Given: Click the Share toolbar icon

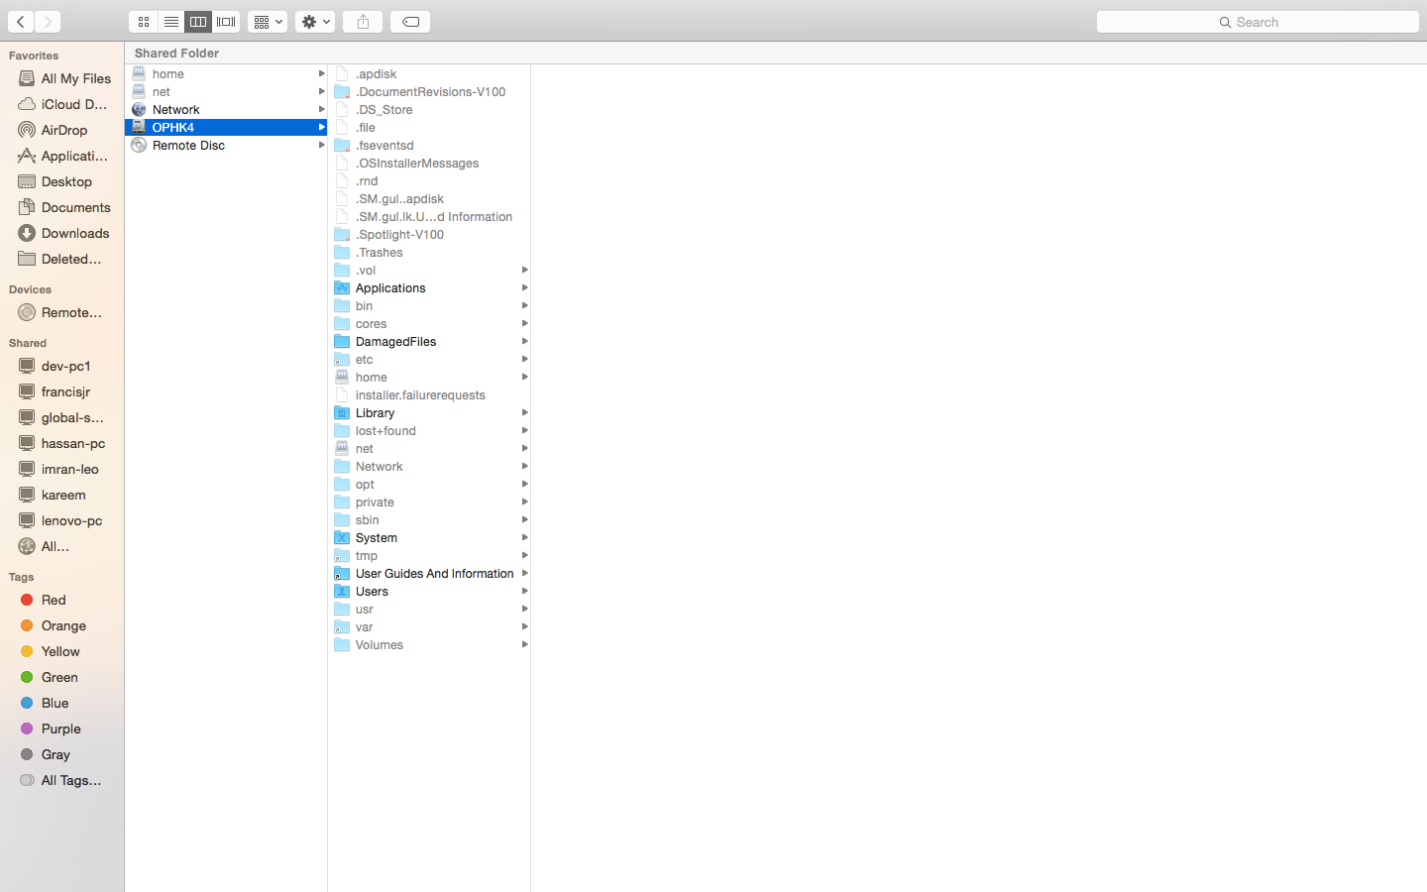Looking at the screenshot, I should click(x=363, y=21).
